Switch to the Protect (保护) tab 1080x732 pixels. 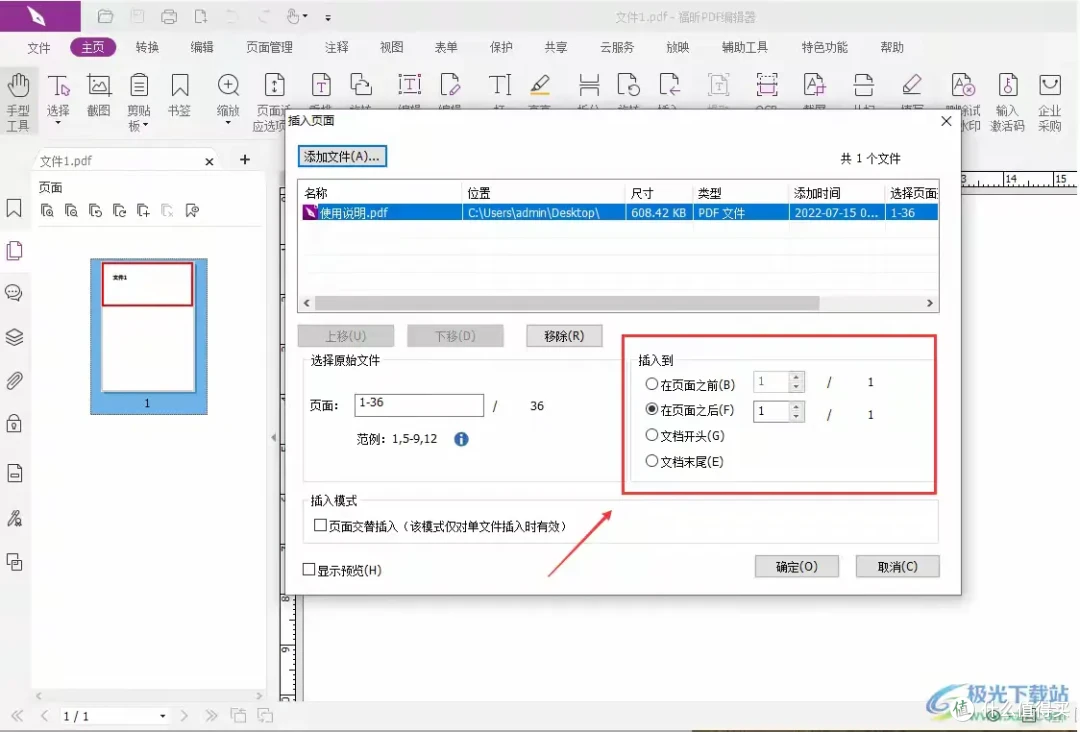coord(501,48)
